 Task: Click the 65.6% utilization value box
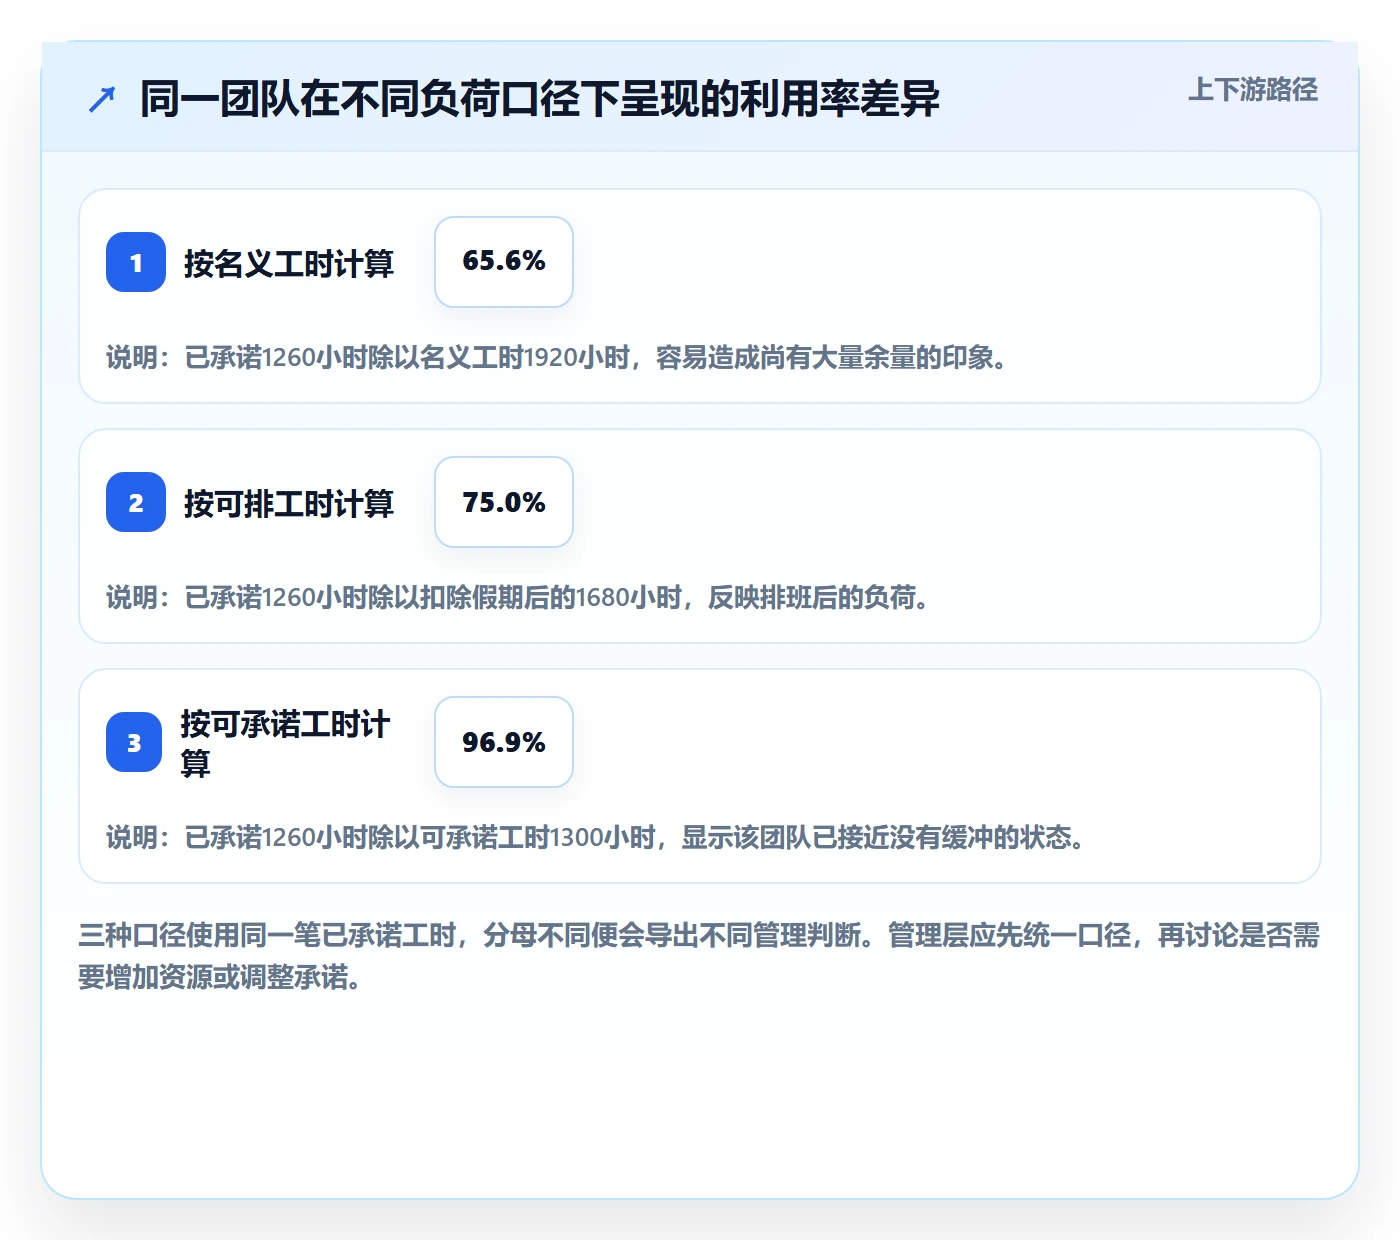(504, 262)
